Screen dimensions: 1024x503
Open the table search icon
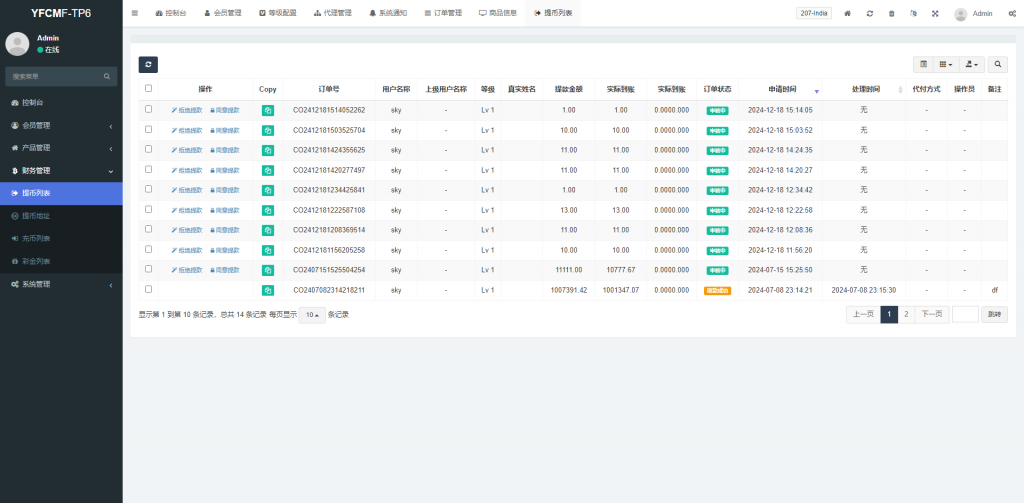[998, 64]
